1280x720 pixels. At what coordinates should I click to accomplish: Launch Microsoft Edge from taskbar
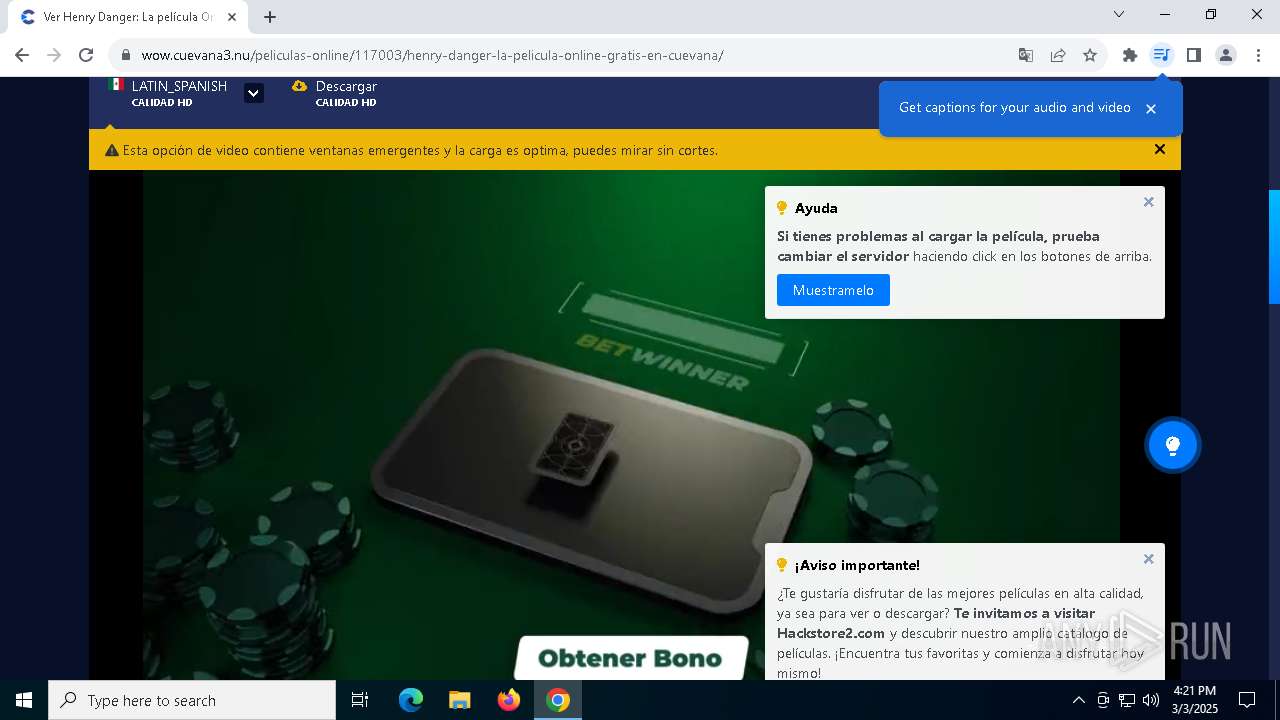pyautogui.click(x=411, y=700)
